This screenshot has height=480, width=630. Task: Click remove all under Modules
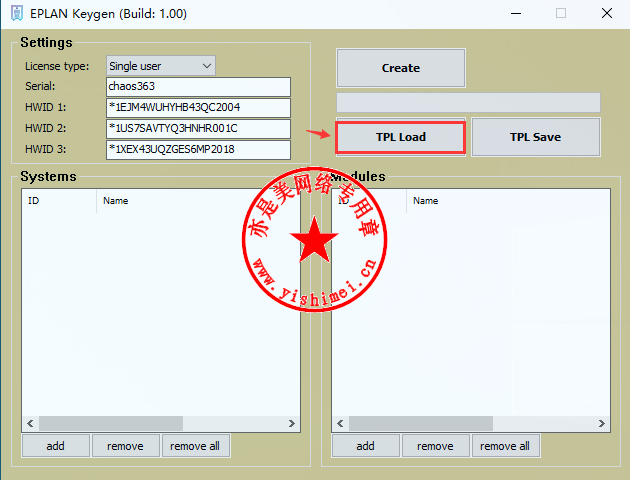coord(505,446)
